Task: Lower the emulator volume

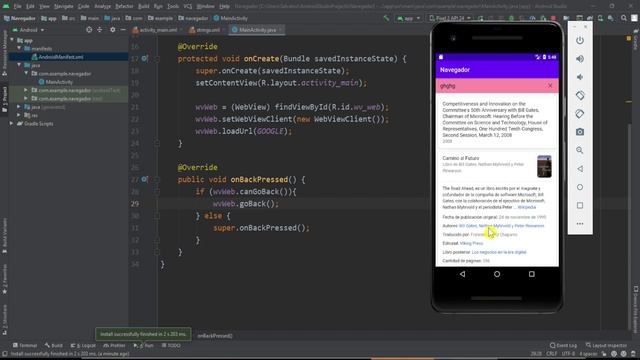Action: 580,77
